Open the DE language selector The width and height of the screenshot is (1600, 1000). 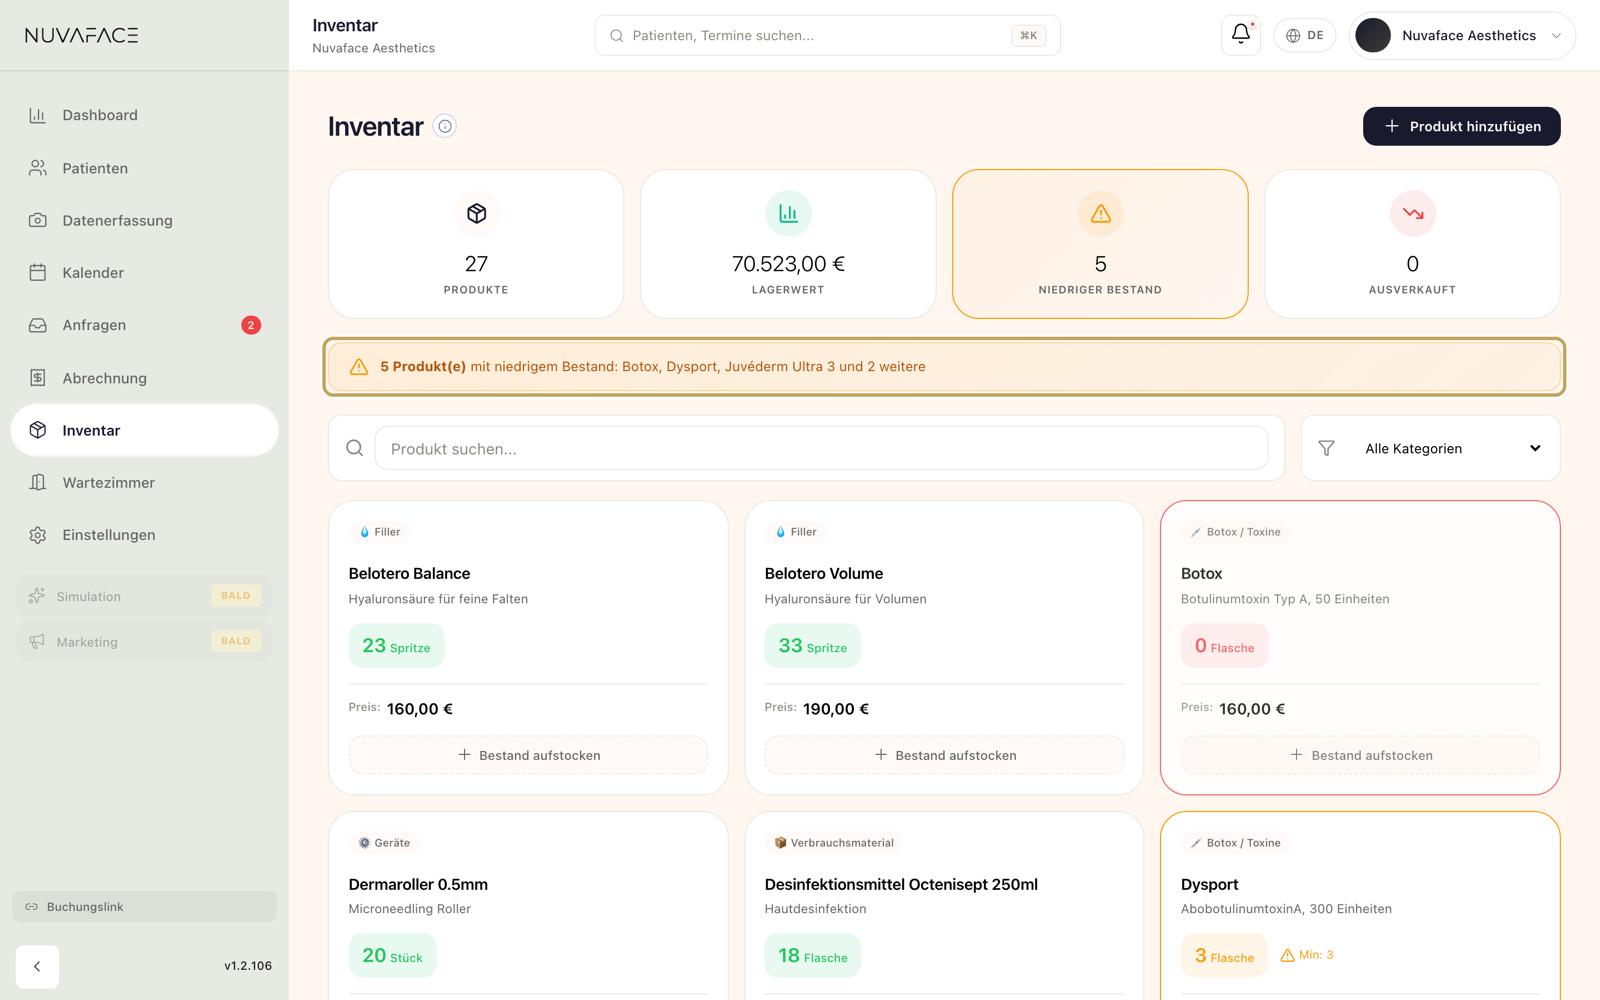(x=1304, y=35)
